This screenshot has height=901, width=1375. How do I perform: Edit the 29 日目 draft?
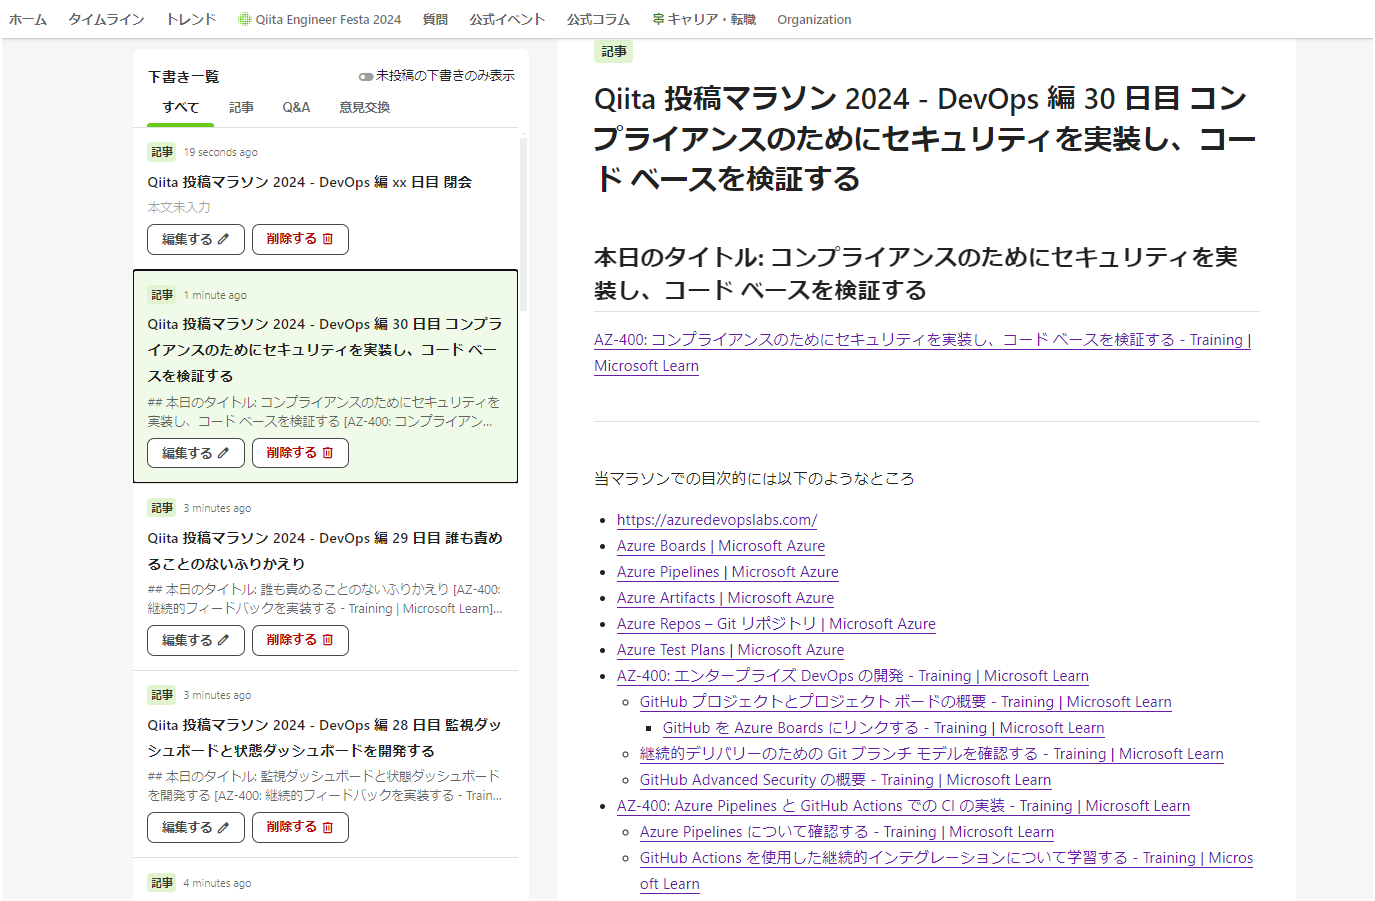196,640
